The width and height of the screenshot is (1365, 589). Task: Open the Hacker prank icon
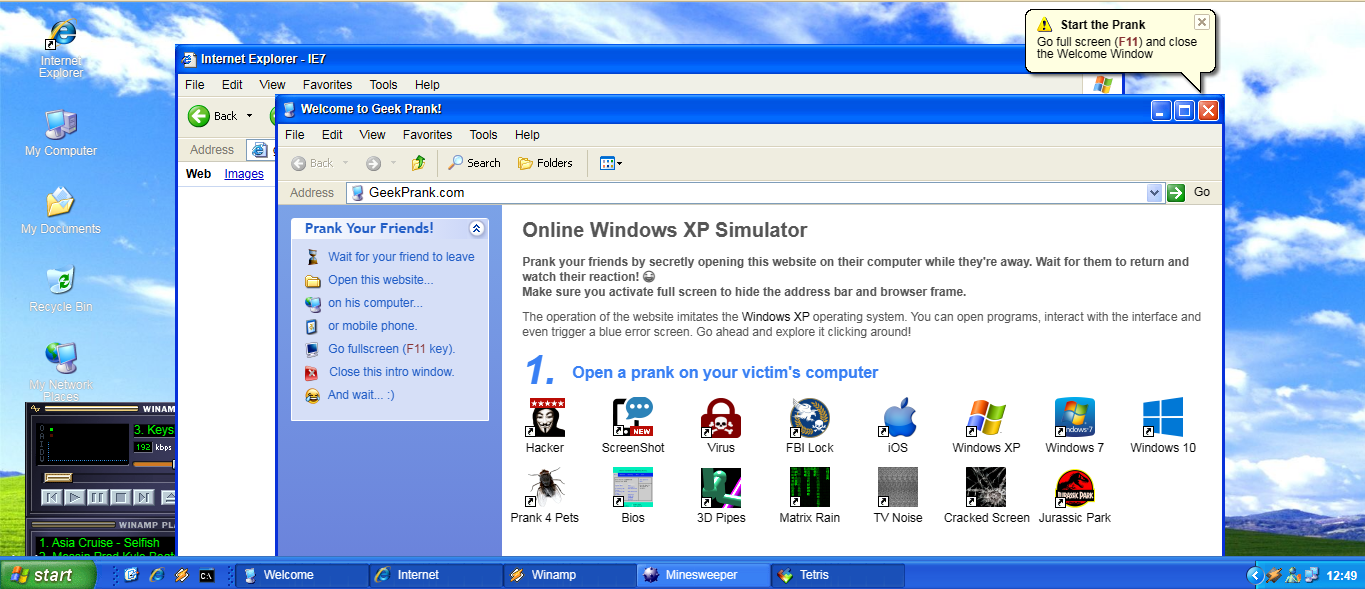545,425
